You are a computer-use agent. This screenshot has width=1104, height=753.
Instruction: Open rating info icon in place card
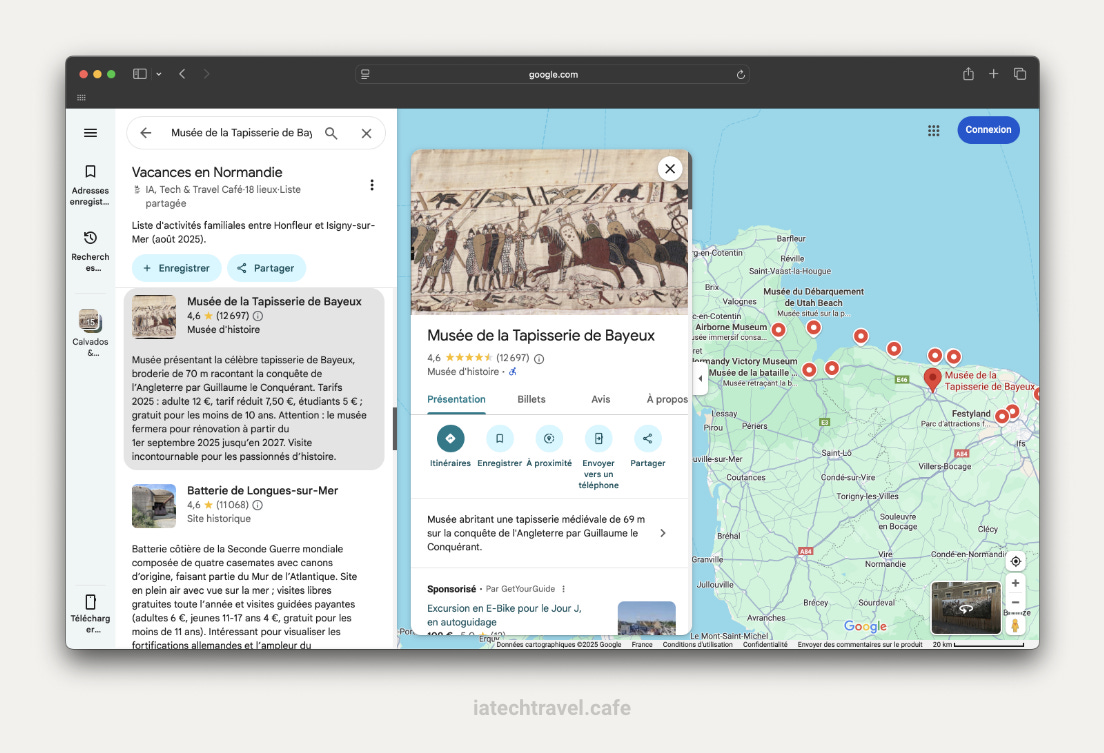coord(539,359)
